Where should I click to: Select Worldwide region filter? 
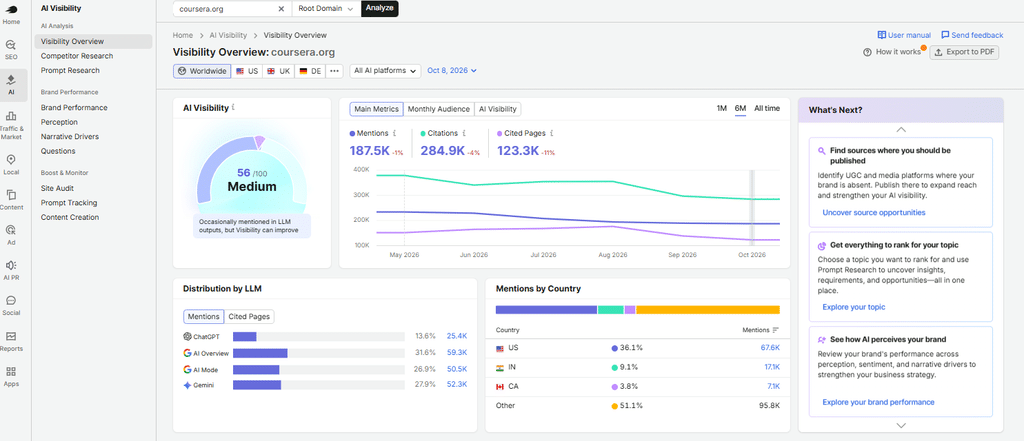click(202, 71)
